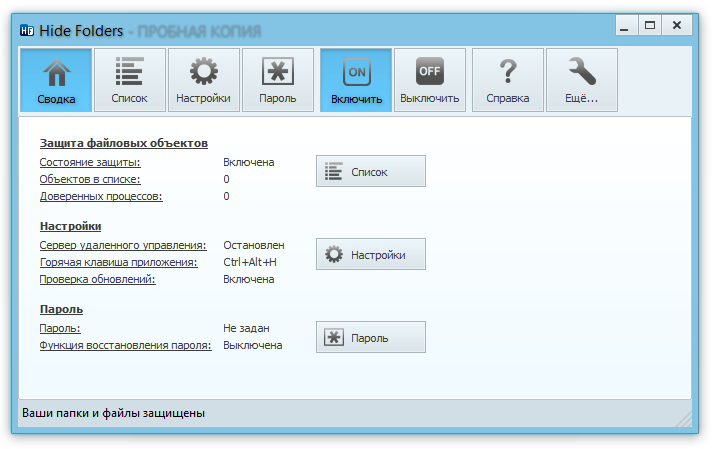Image resolution: width=721 pixels, height=449 pixels.
Task: Click the Настройки button in settings section
Action: pyautogui.click(x=371, y=254)
